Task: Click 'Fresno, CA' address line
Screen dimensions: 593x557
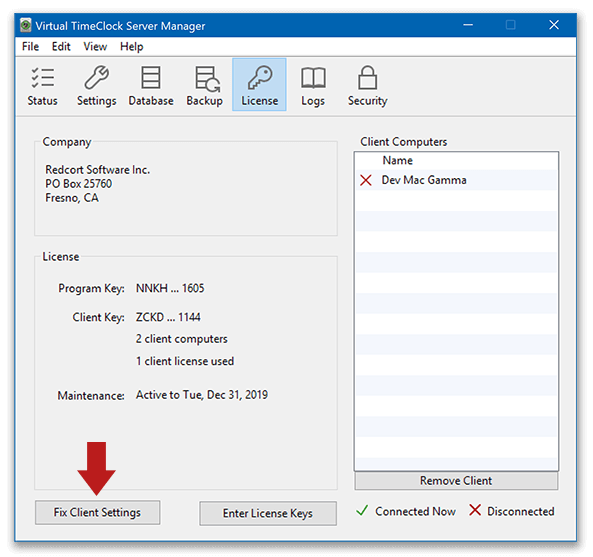Action: (x=72, y=198)
